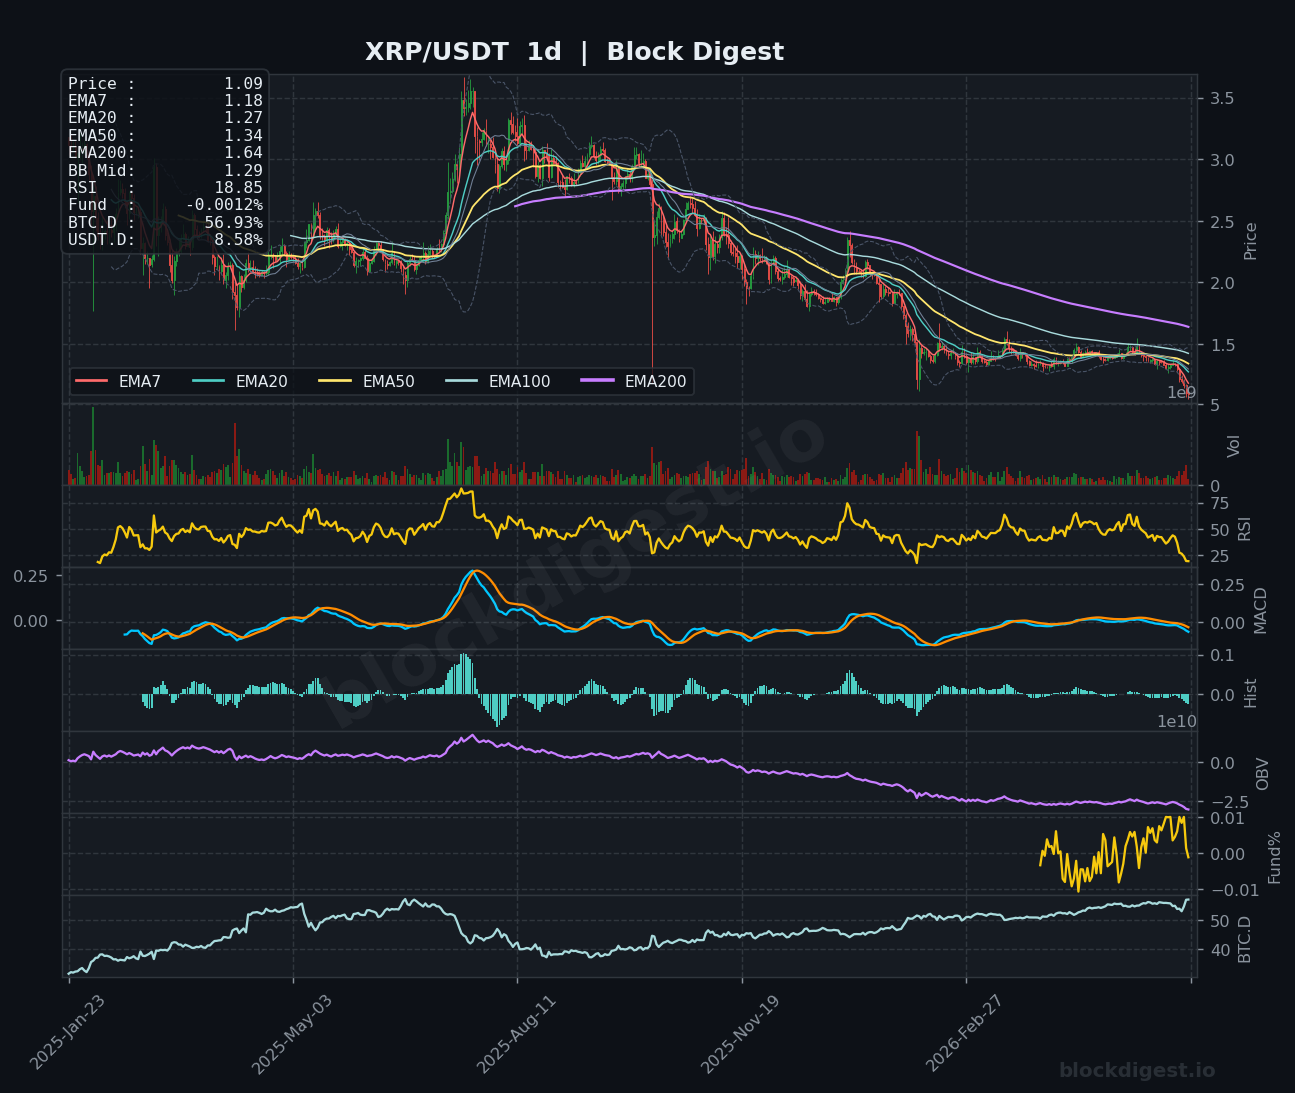Viewport: 1295px width, 1093px height.
Task: Select the BTC.D 56.93% stats row
Action: pyautogui.click(x=165, y=222)
